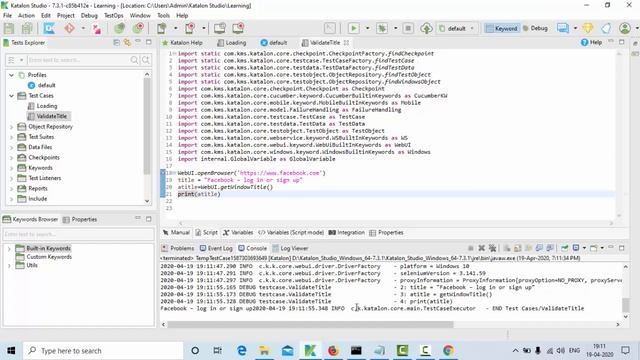Click the Windows Start button
Viewport: 640px width, 360px height.
coord(11,350)
